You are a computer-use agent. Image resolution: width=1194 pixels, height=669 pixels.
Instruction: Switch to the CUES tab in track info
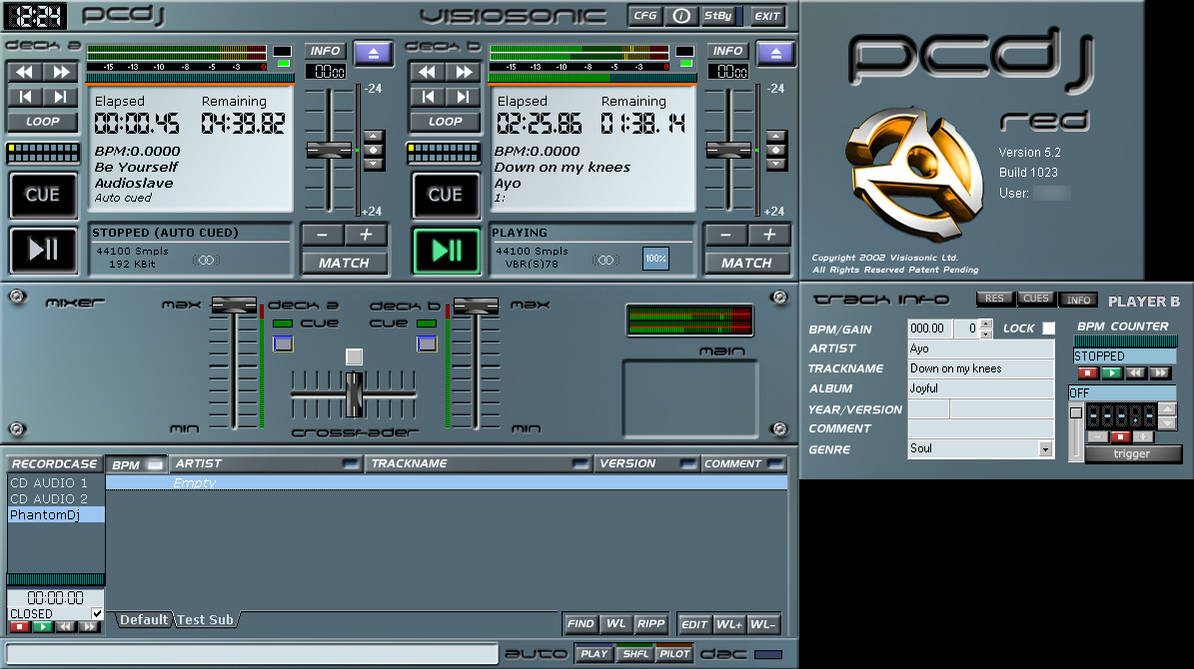pos(1036,299)
